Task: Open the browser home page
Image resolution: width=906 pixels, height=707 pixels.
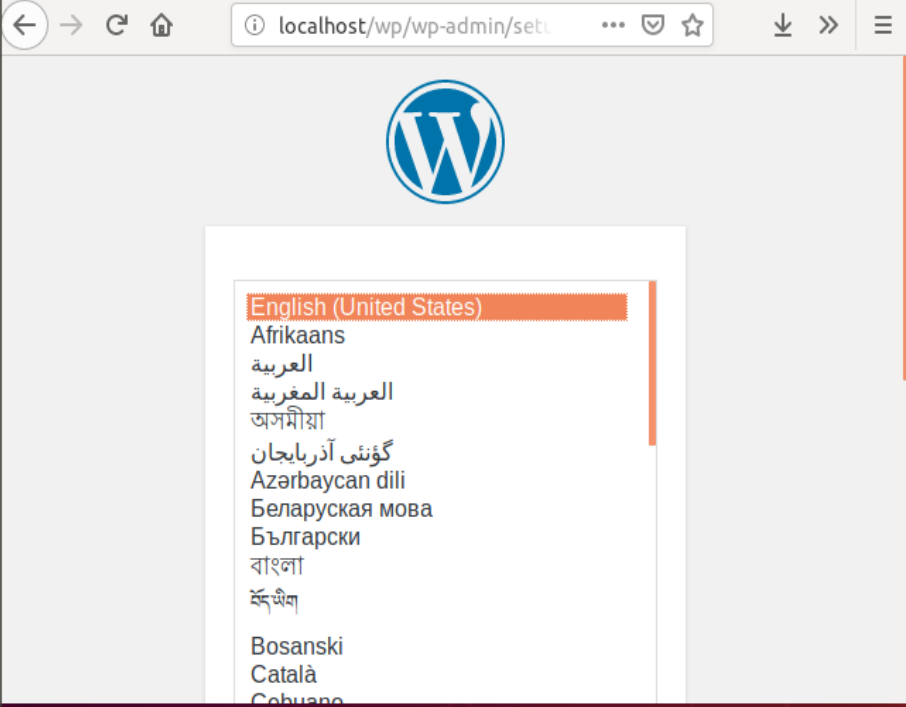Action: pyautogui.click(x=161, y=25)
